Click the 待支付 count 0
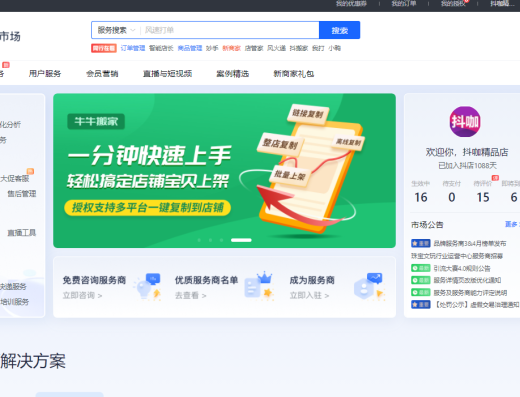This screenshot has width=520, height=397. 452,197
